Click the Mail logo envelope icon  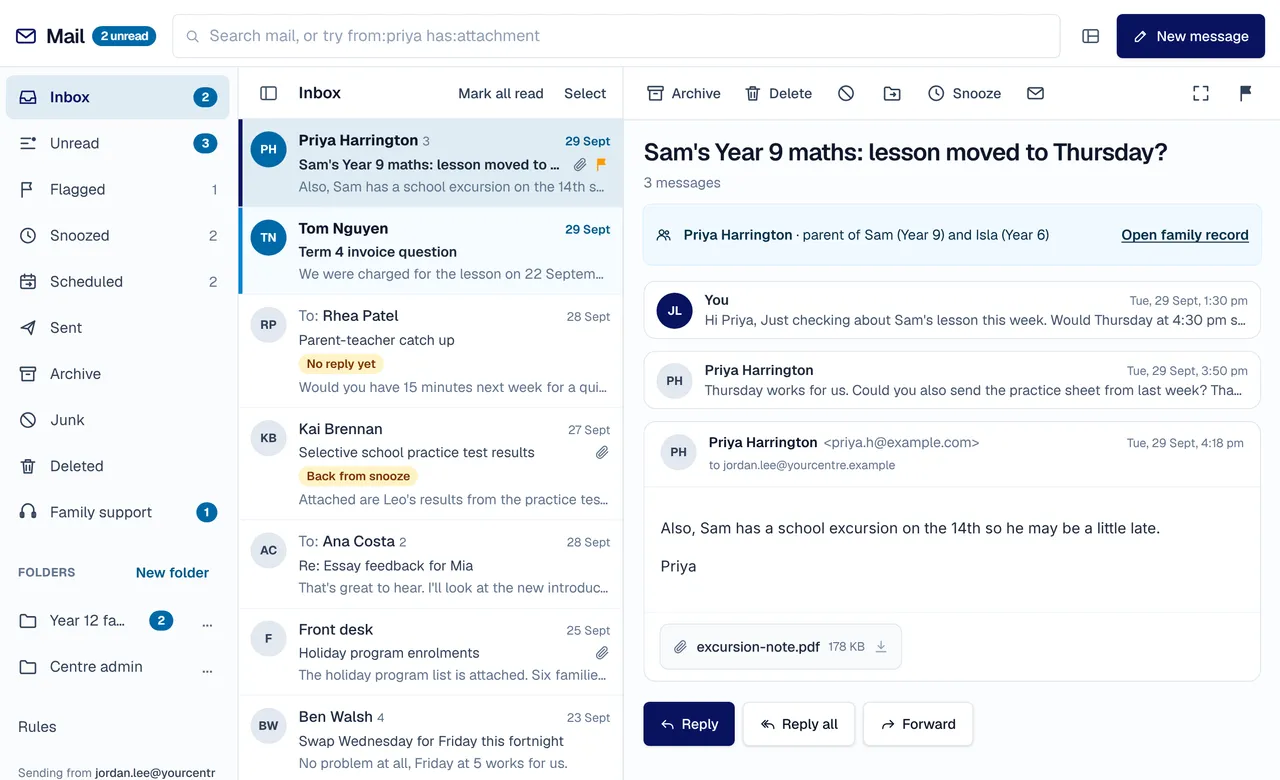(26, 36)
